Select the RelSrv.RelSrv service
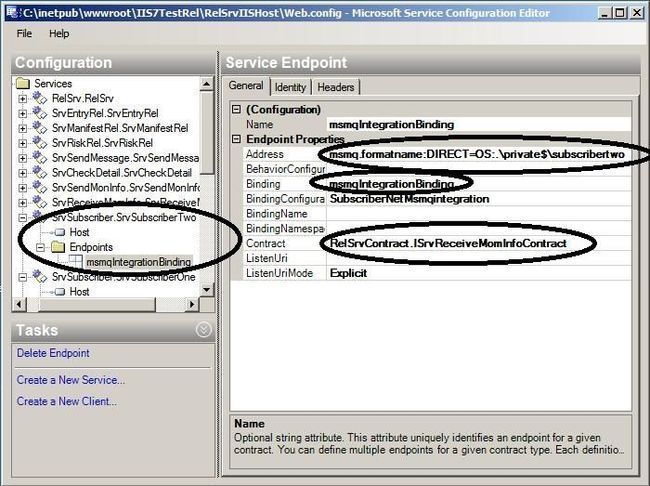The width and height of the screenshot is (650, 486). pyautogui.click(x=82, y=98)
